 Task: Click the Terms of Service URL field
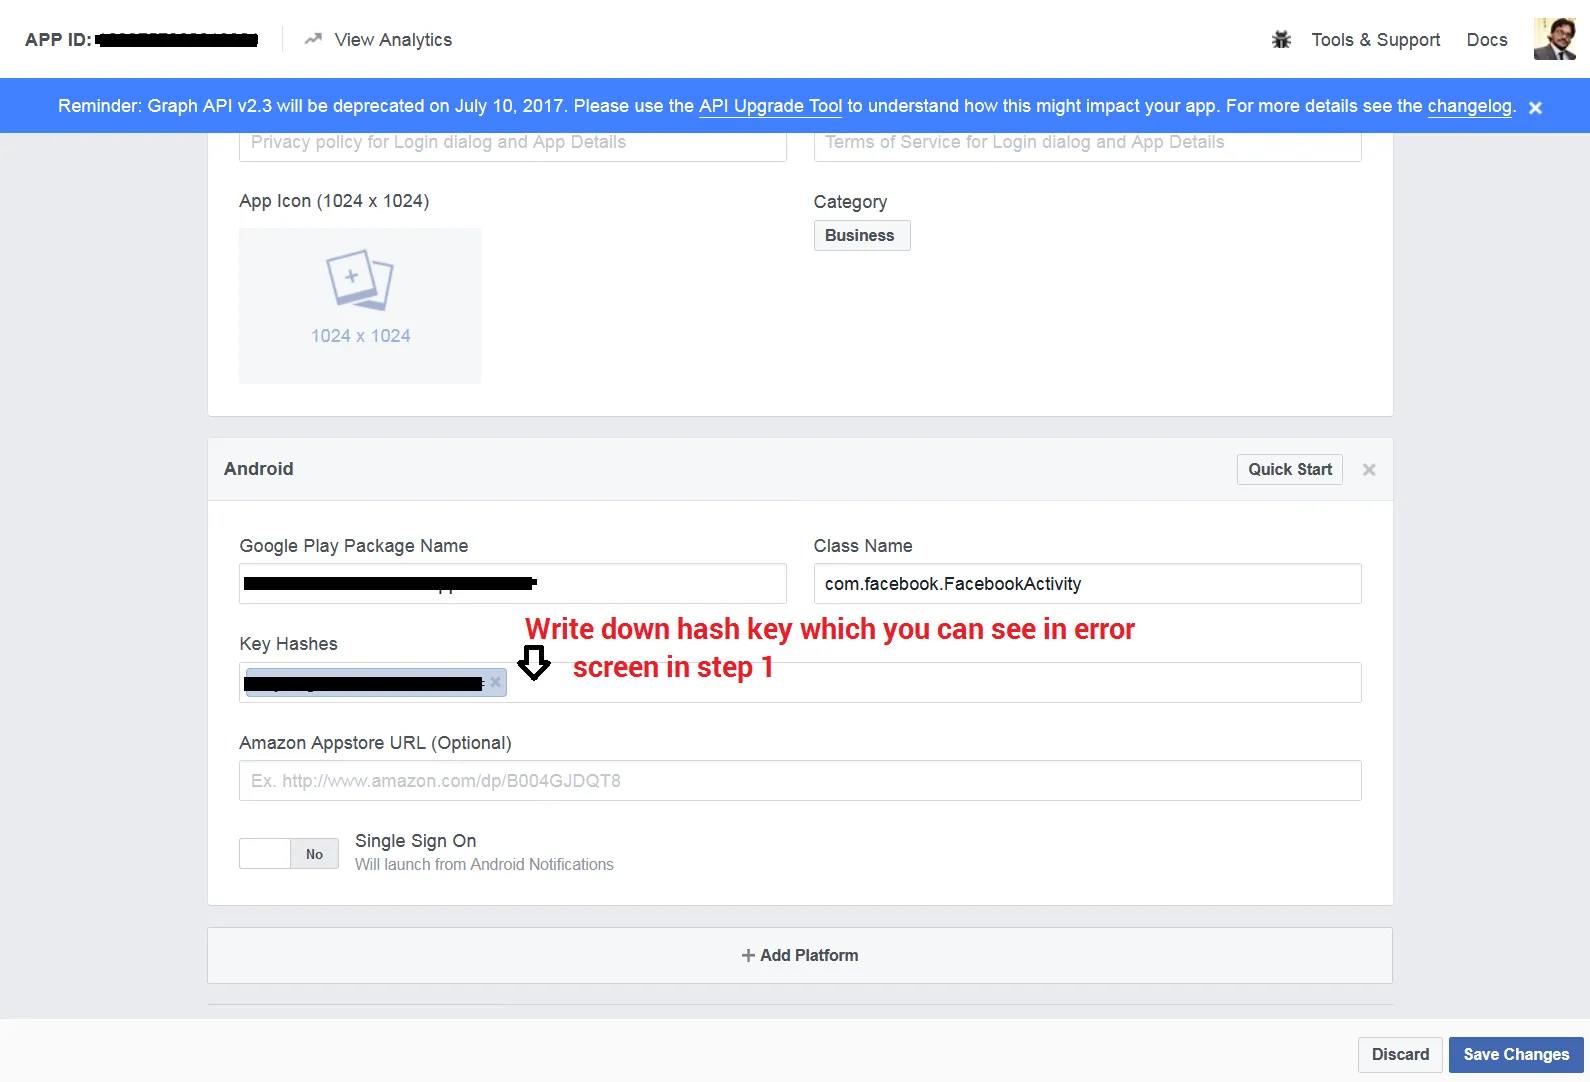1088,145
